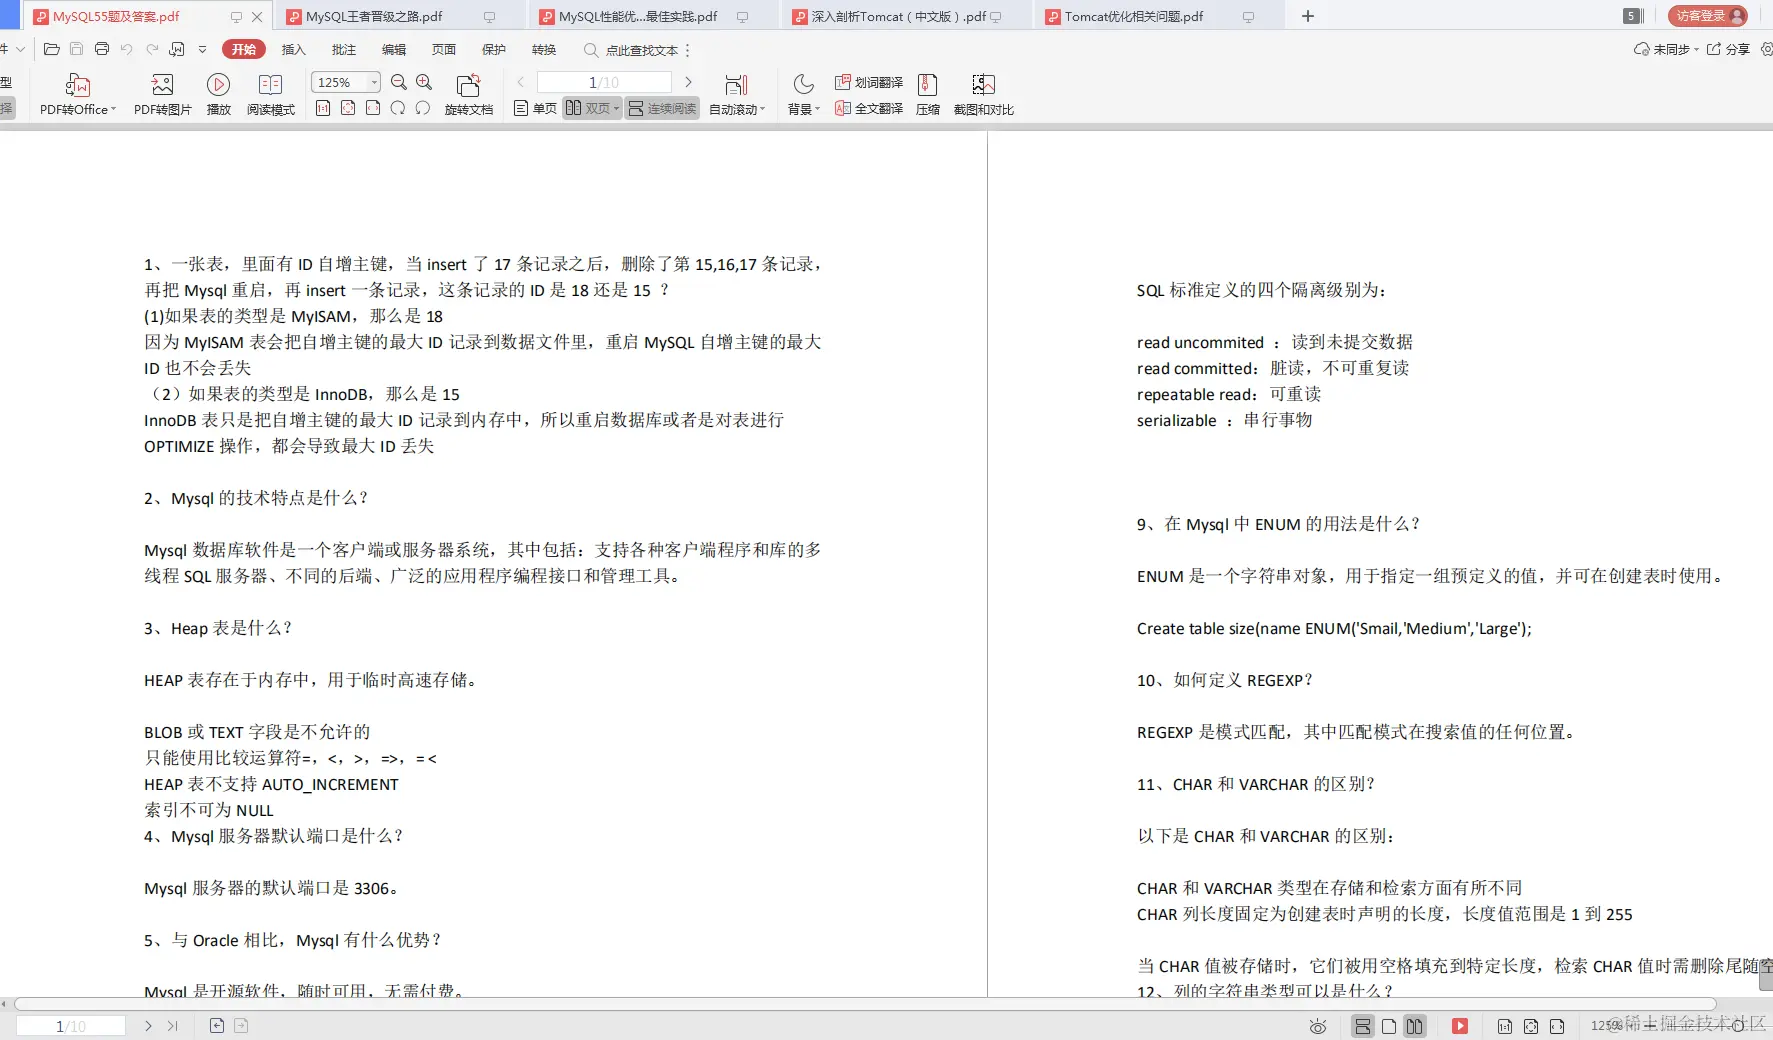Toggle 连续阅读 continuous reading mode
The height and width of the screenshot is (1040, 1773).
tap(661, 108)
